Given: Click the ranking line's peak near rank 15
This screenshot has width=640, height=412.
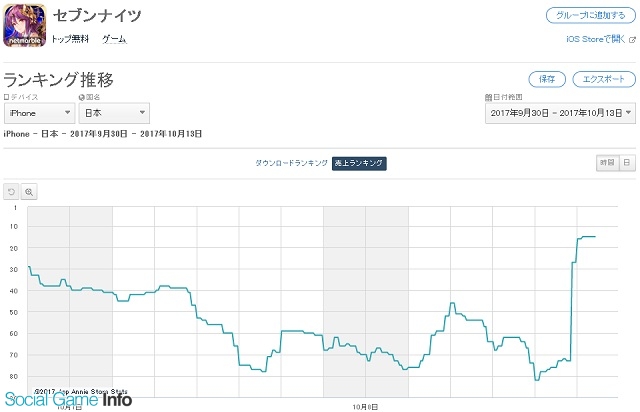Looking at the screenshot, I should 588,236.
